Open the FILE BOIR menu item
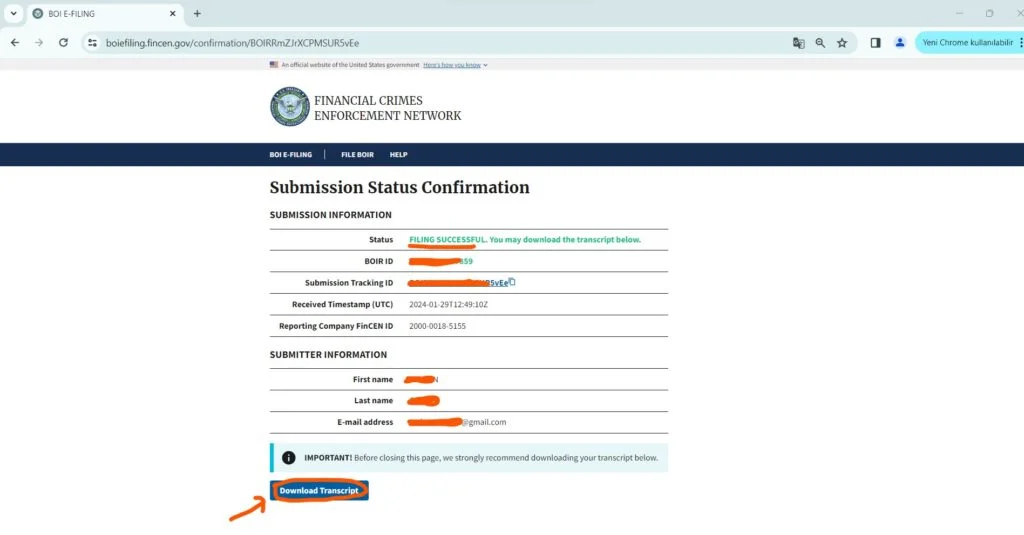This screenshot has height=535, width=1024. coord(355,155)
